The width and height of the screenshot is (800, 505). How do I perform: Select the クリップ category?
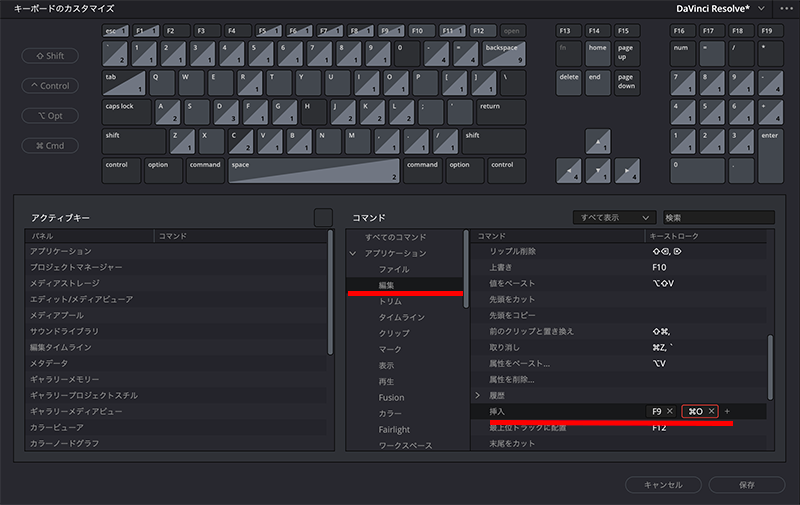click(394, 333)
